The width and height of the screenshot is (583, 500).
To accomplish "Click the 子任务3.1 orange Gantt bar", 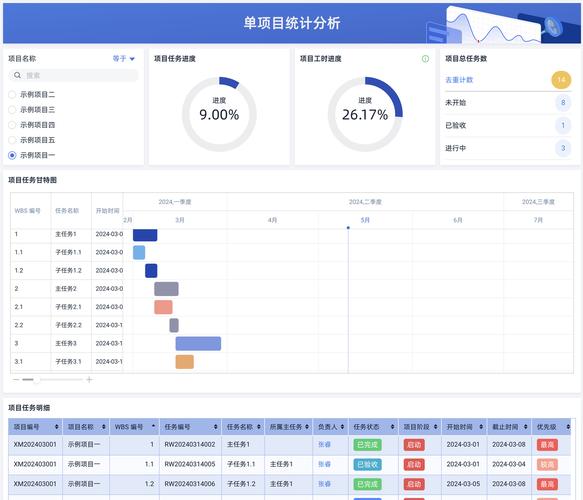I will pyautogui.click(x=184, y=362).
